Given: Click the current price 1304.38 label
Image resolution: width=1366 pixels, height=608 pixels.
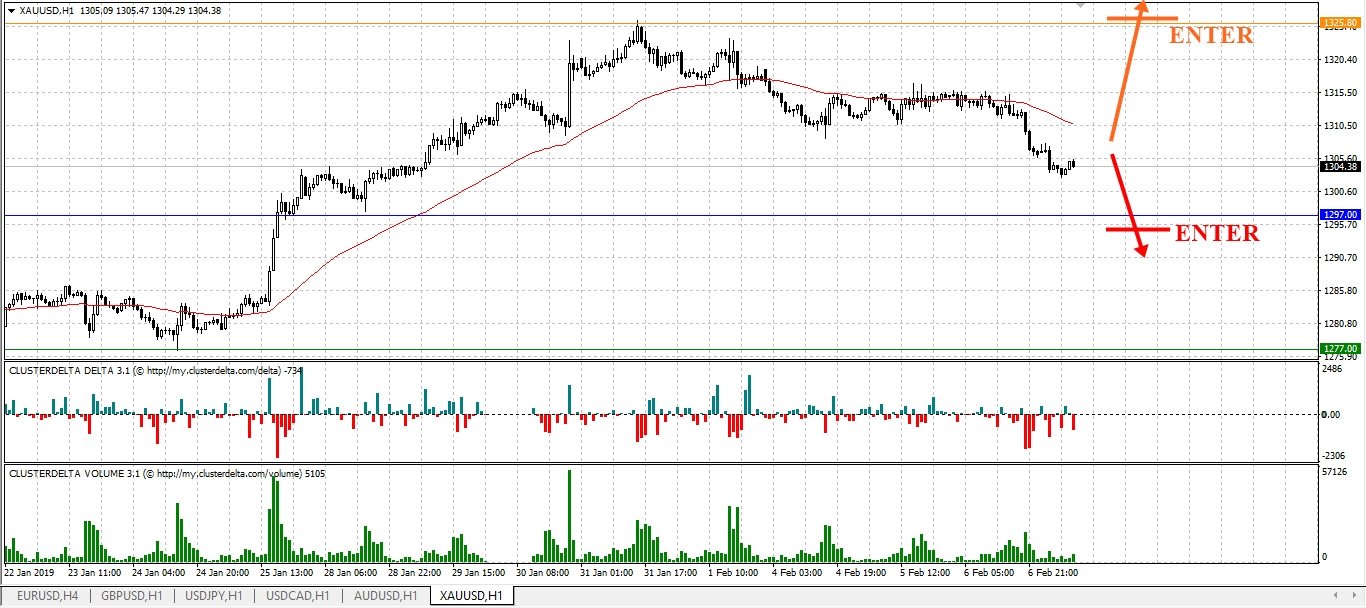Looking at the screenshot, I should [x=1338, y=168].
